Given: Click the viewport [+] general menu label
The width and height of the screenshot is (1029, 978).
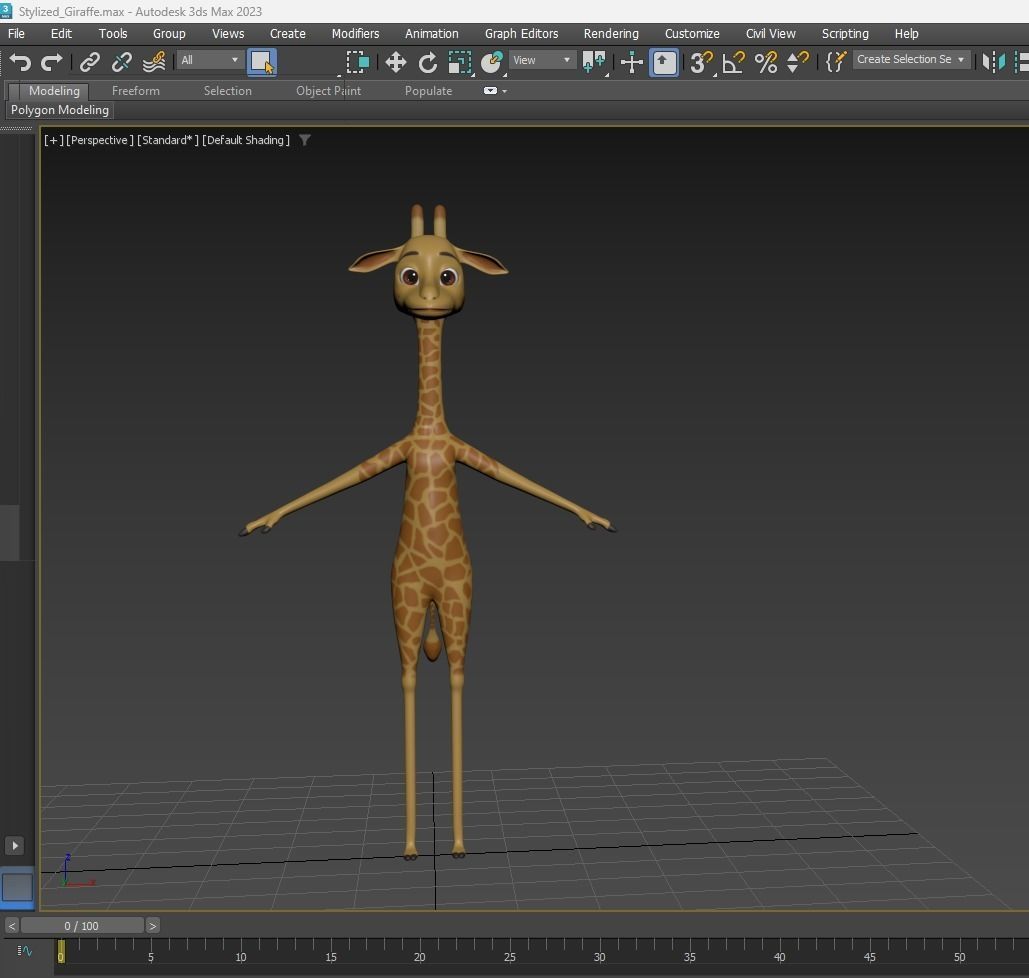Looking at the screenshot, I should (53, 140).
